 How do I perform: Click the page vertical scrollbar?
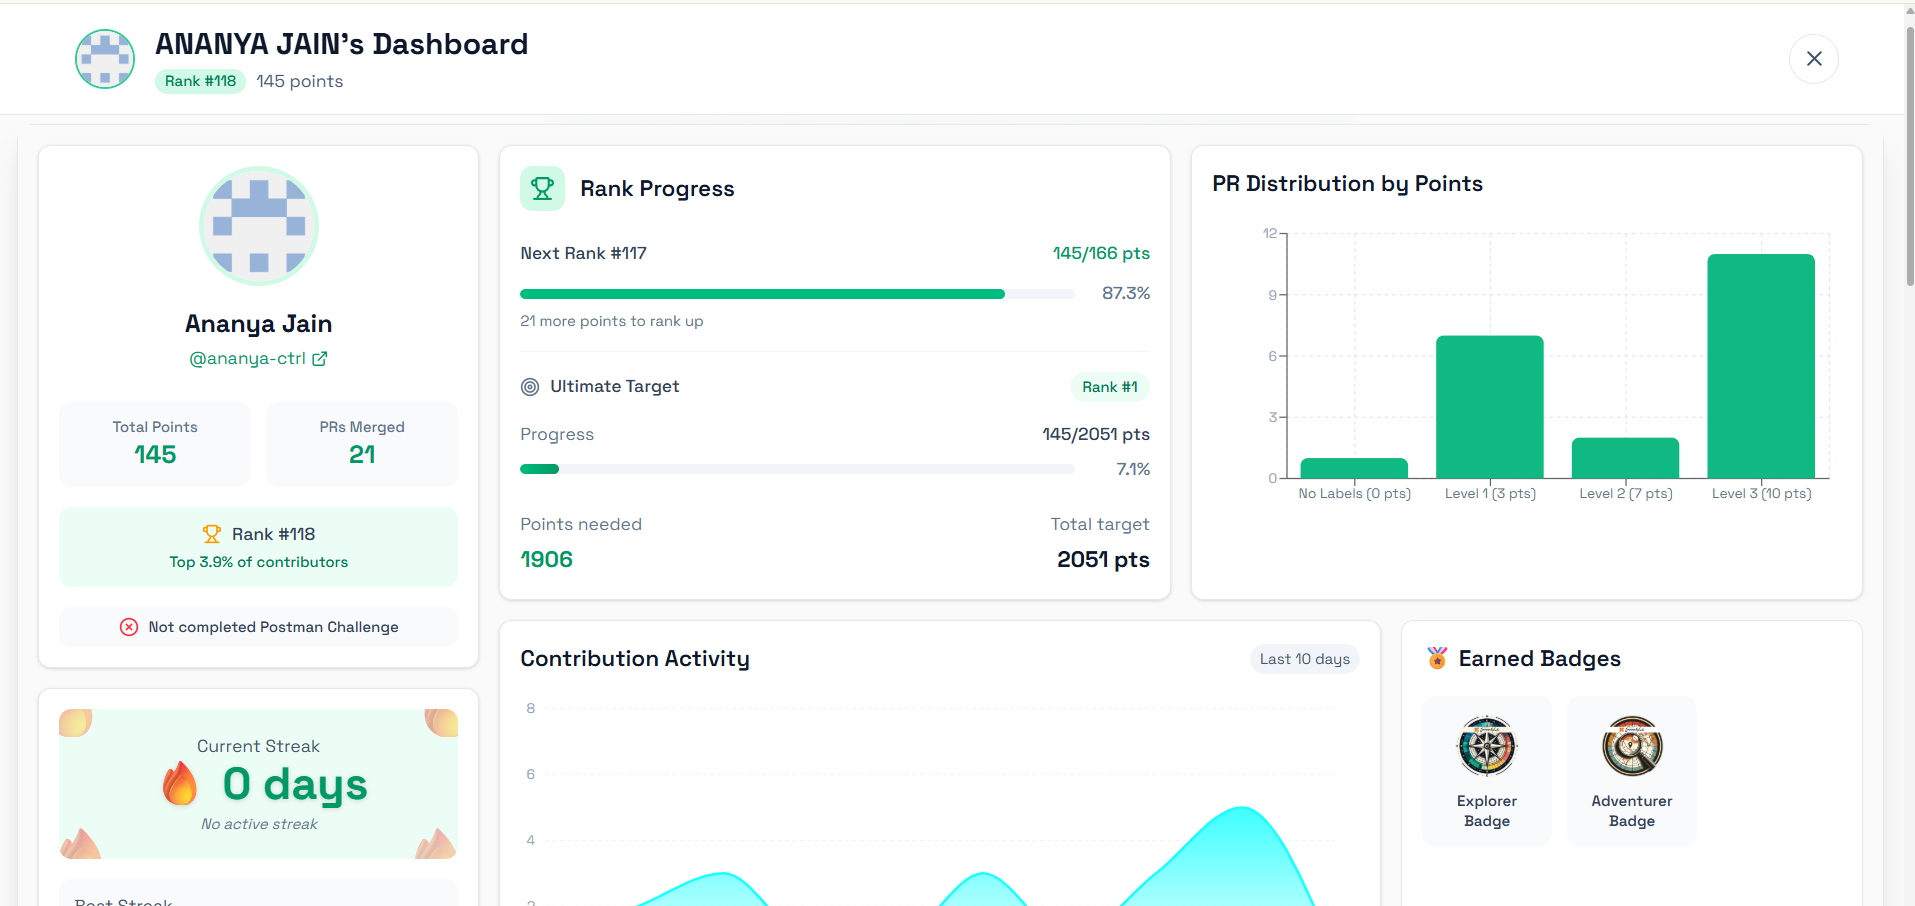coord(1909,155)
